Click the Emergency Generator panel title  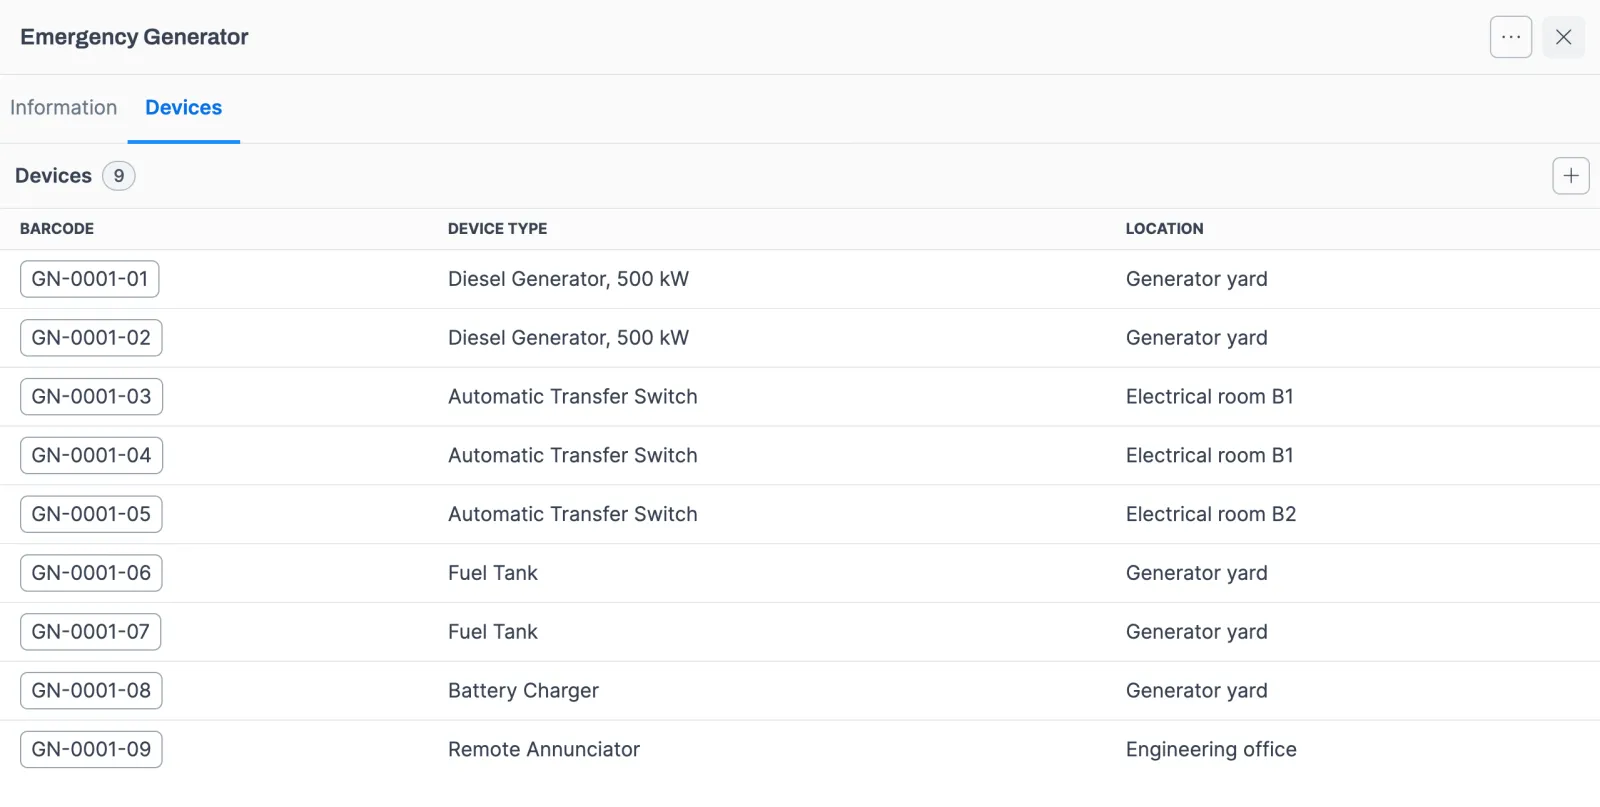(x=134, y=37)
